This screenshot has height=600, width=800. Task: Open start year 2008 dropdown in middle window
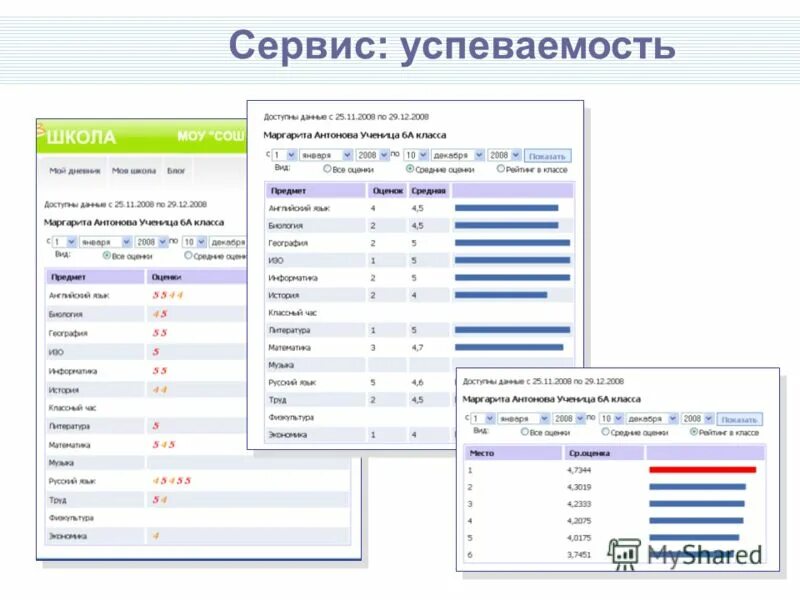[372, 155]
